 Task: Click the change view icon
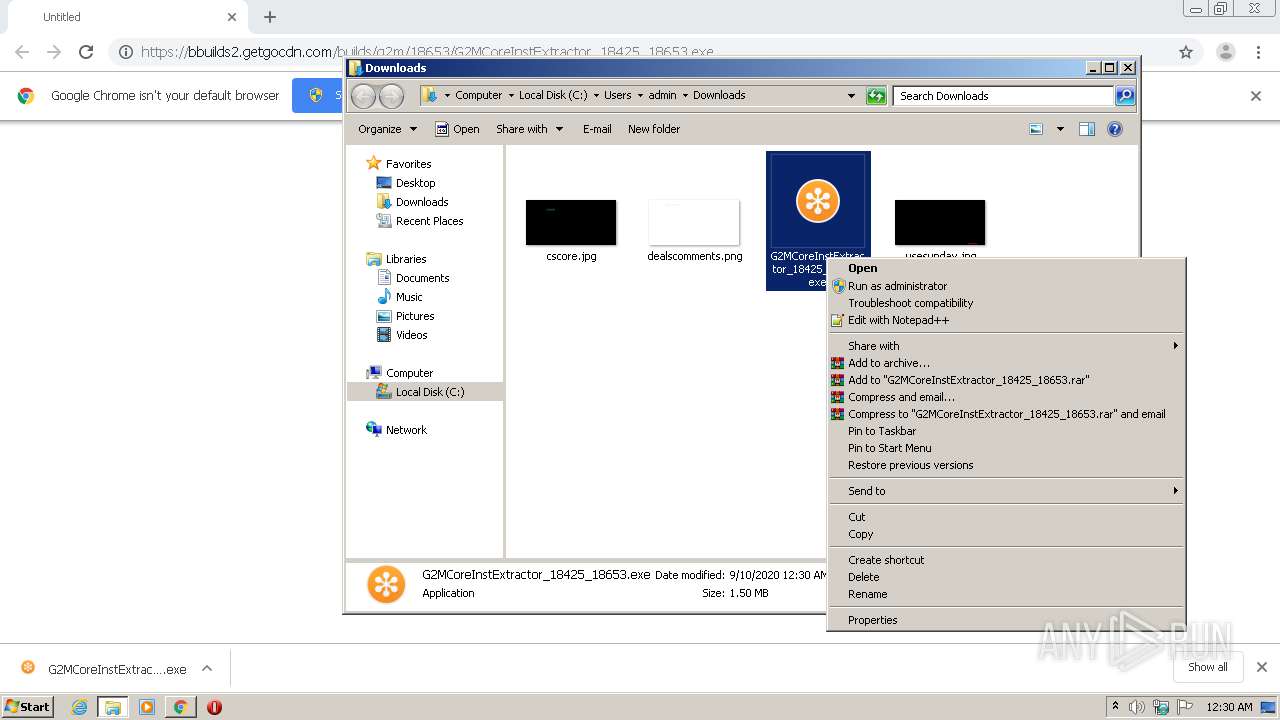1036,129
